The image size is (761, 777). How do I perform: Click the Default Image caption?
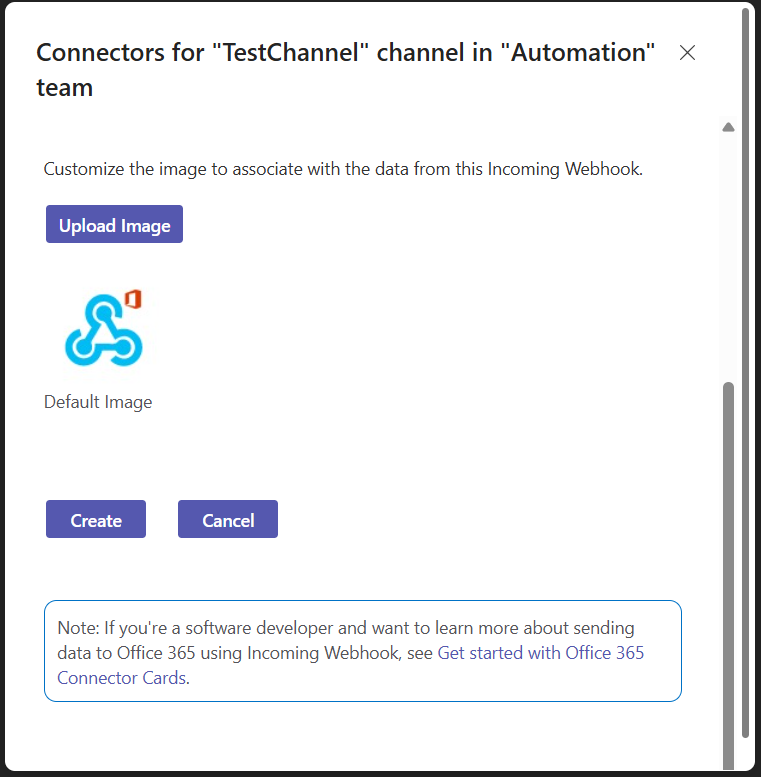click(x=98, y=402)
